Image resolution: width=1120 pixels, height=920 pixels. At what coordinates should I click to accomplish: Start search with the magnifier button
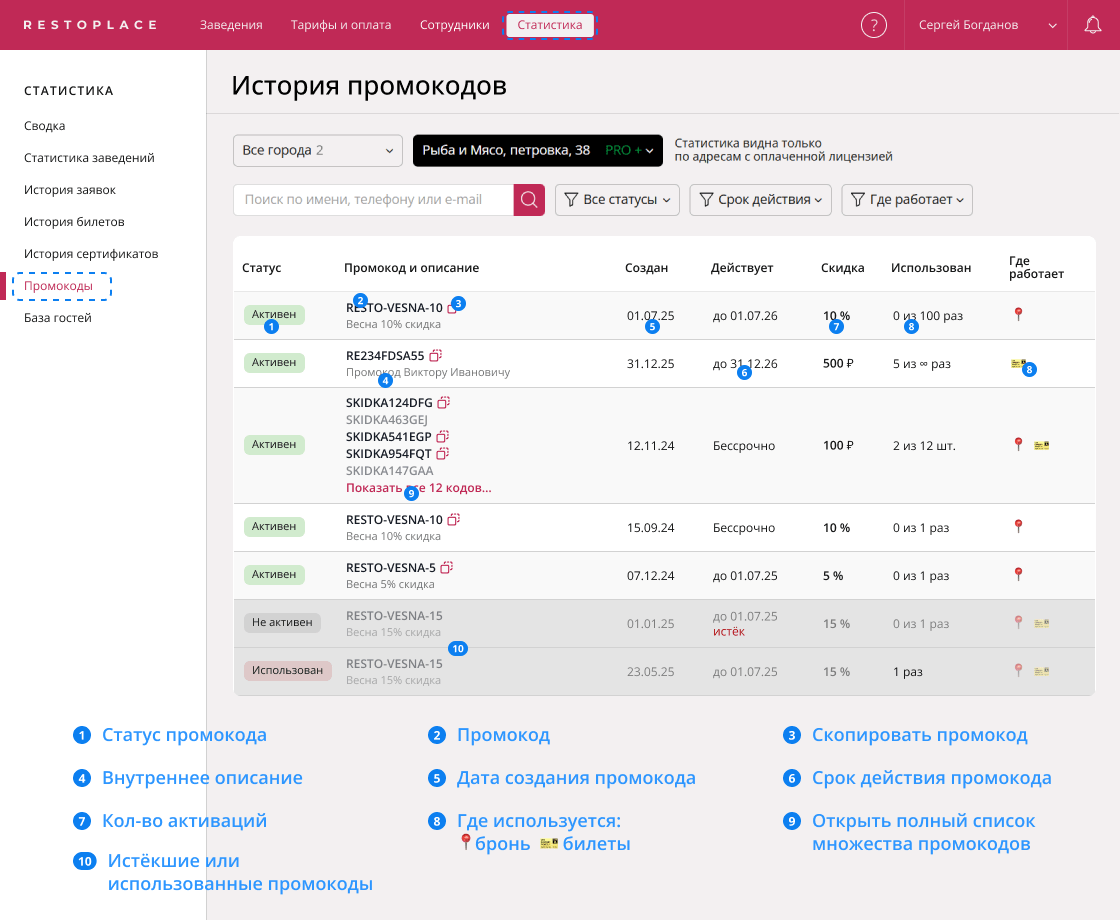(528, 200)
